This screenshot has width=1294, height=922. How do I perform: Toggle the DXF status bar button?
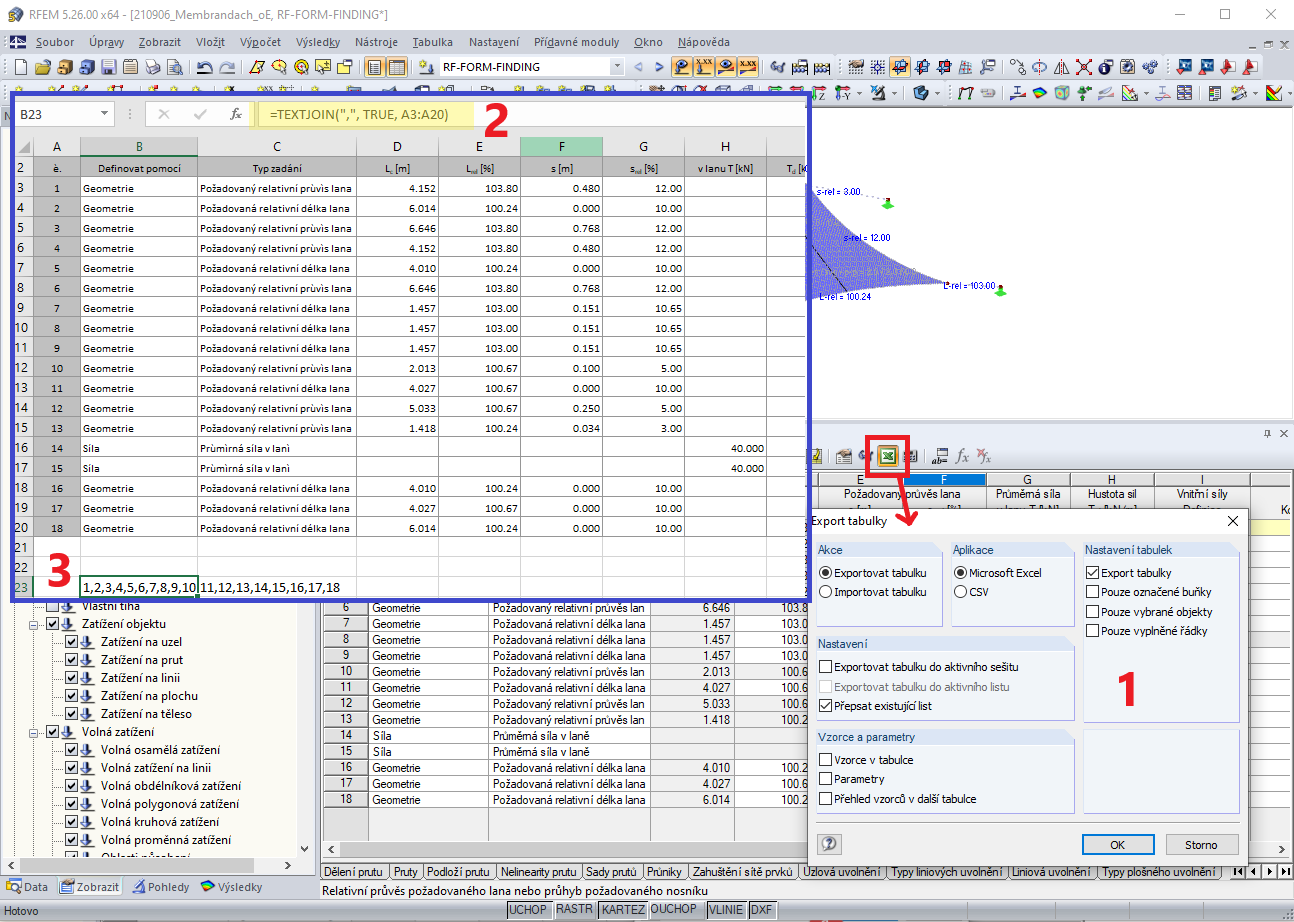click(761, 910)
